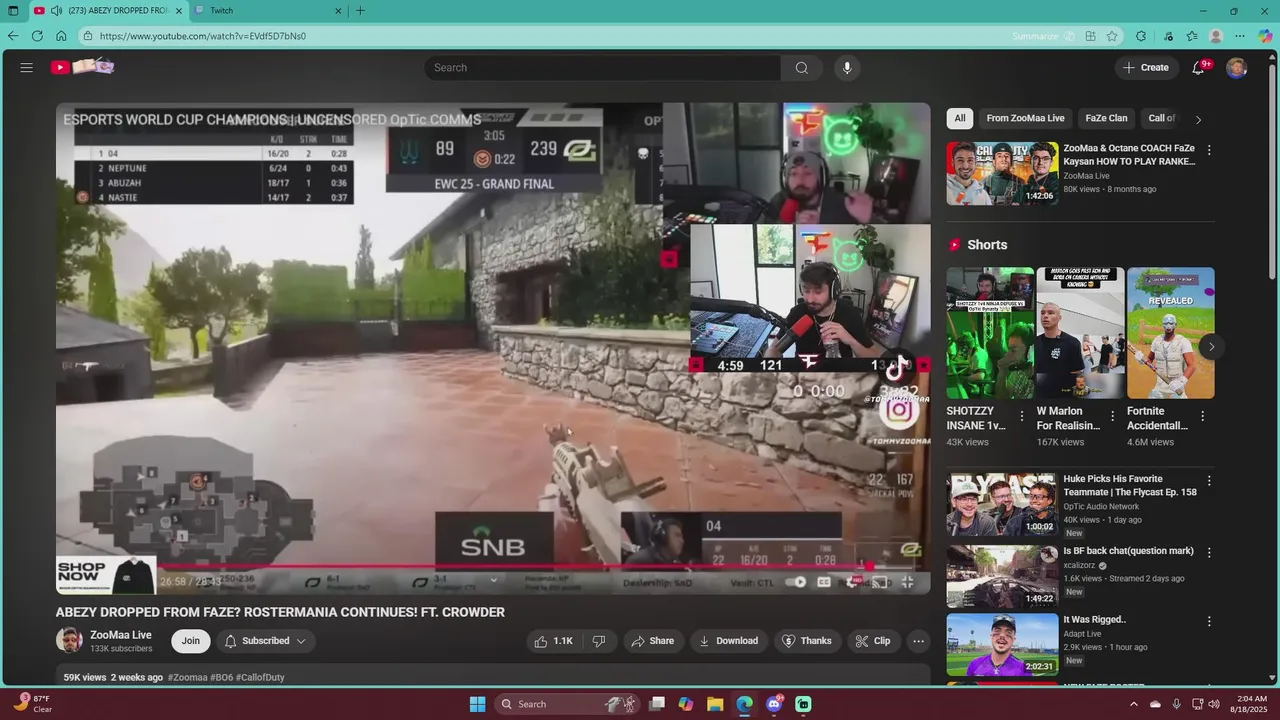Open video player settings gear
The width and height of the screenshot is (1280, 720).
pyautogui.click(x=852, y=582)
